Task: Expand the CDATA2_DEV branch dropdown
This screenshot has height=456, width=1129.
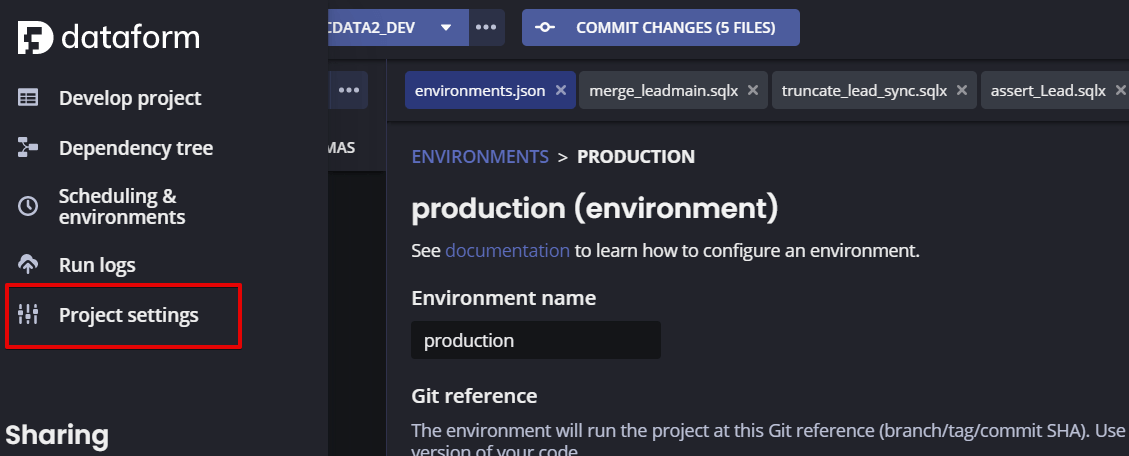Action: click(446, 27)
